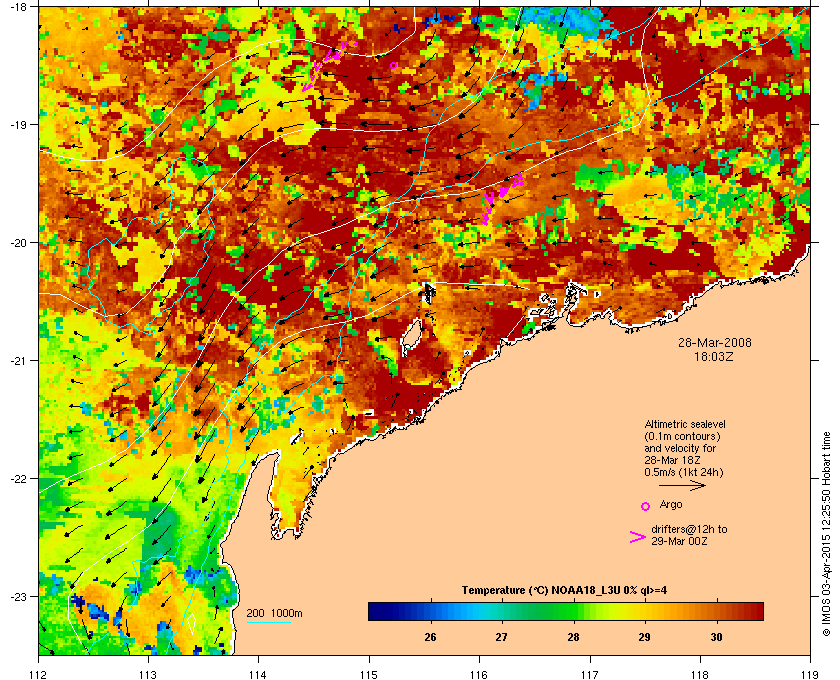Click the Argo circle symbol in the legend
This screenshot has height=680, width=840.
click(646, 506)
